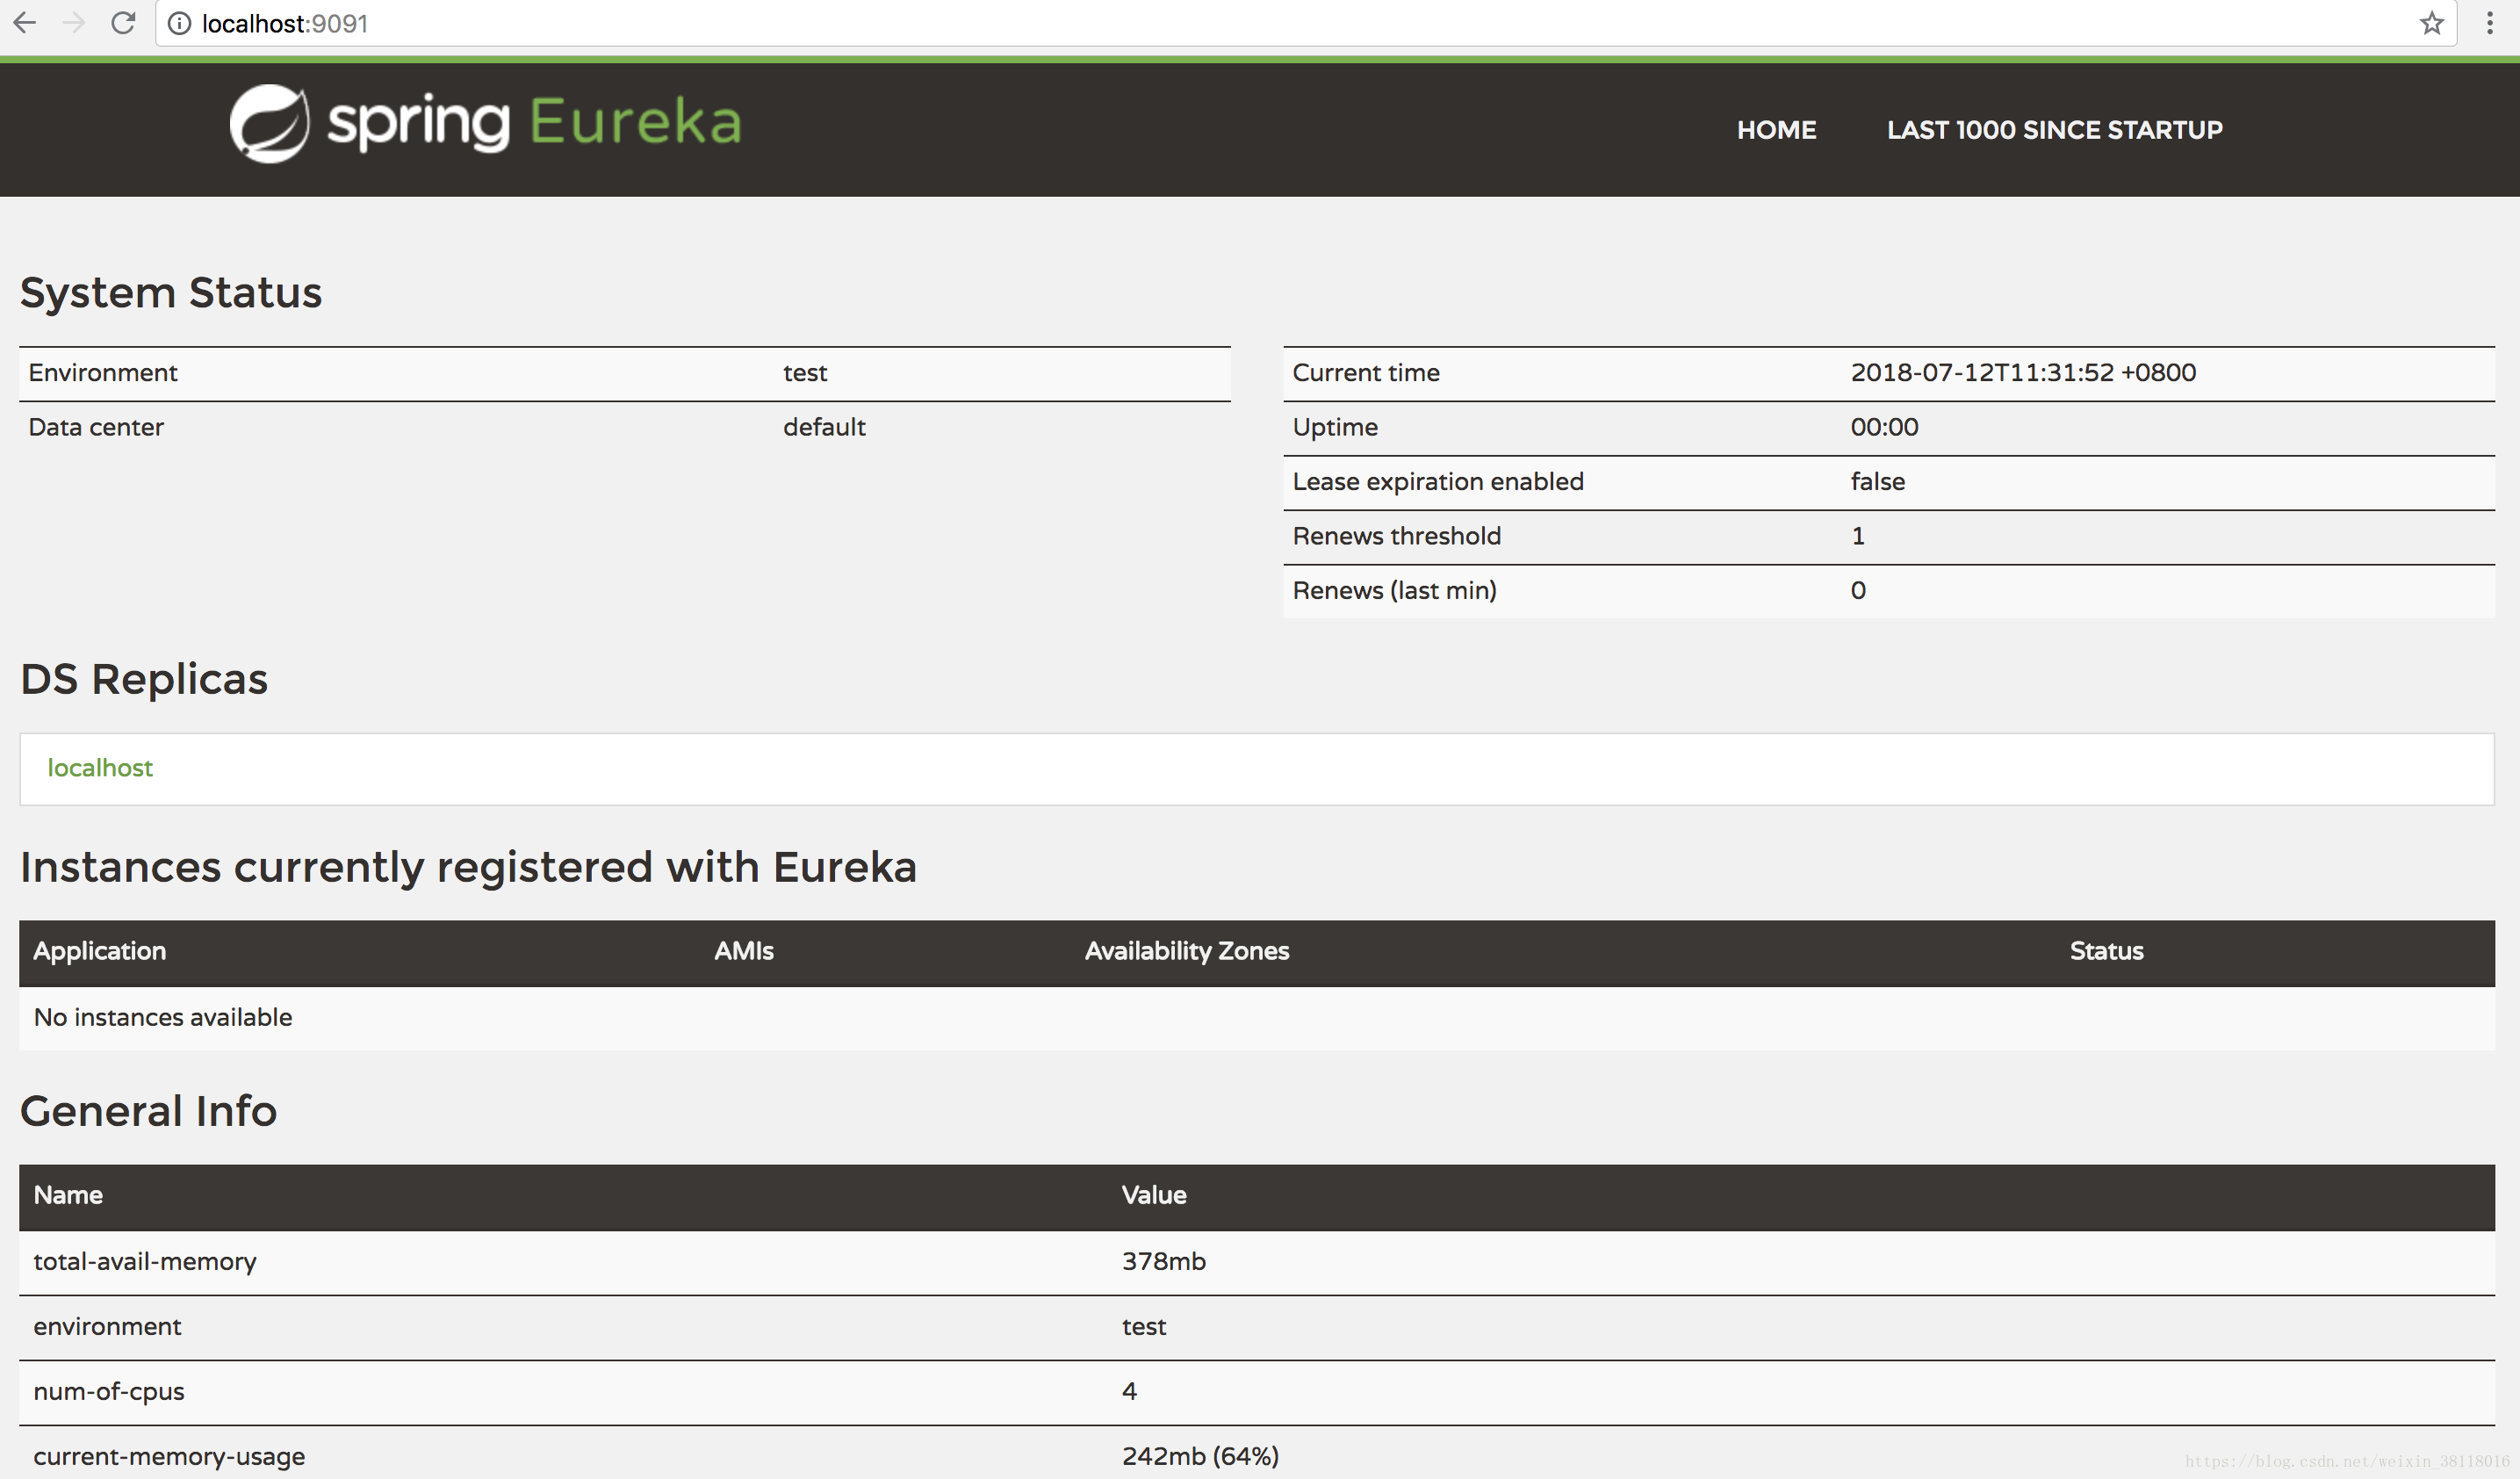This screenshot has height=1479, width=2520.
Task: Go back with the browser back arrow
Action: coord(25,22)
